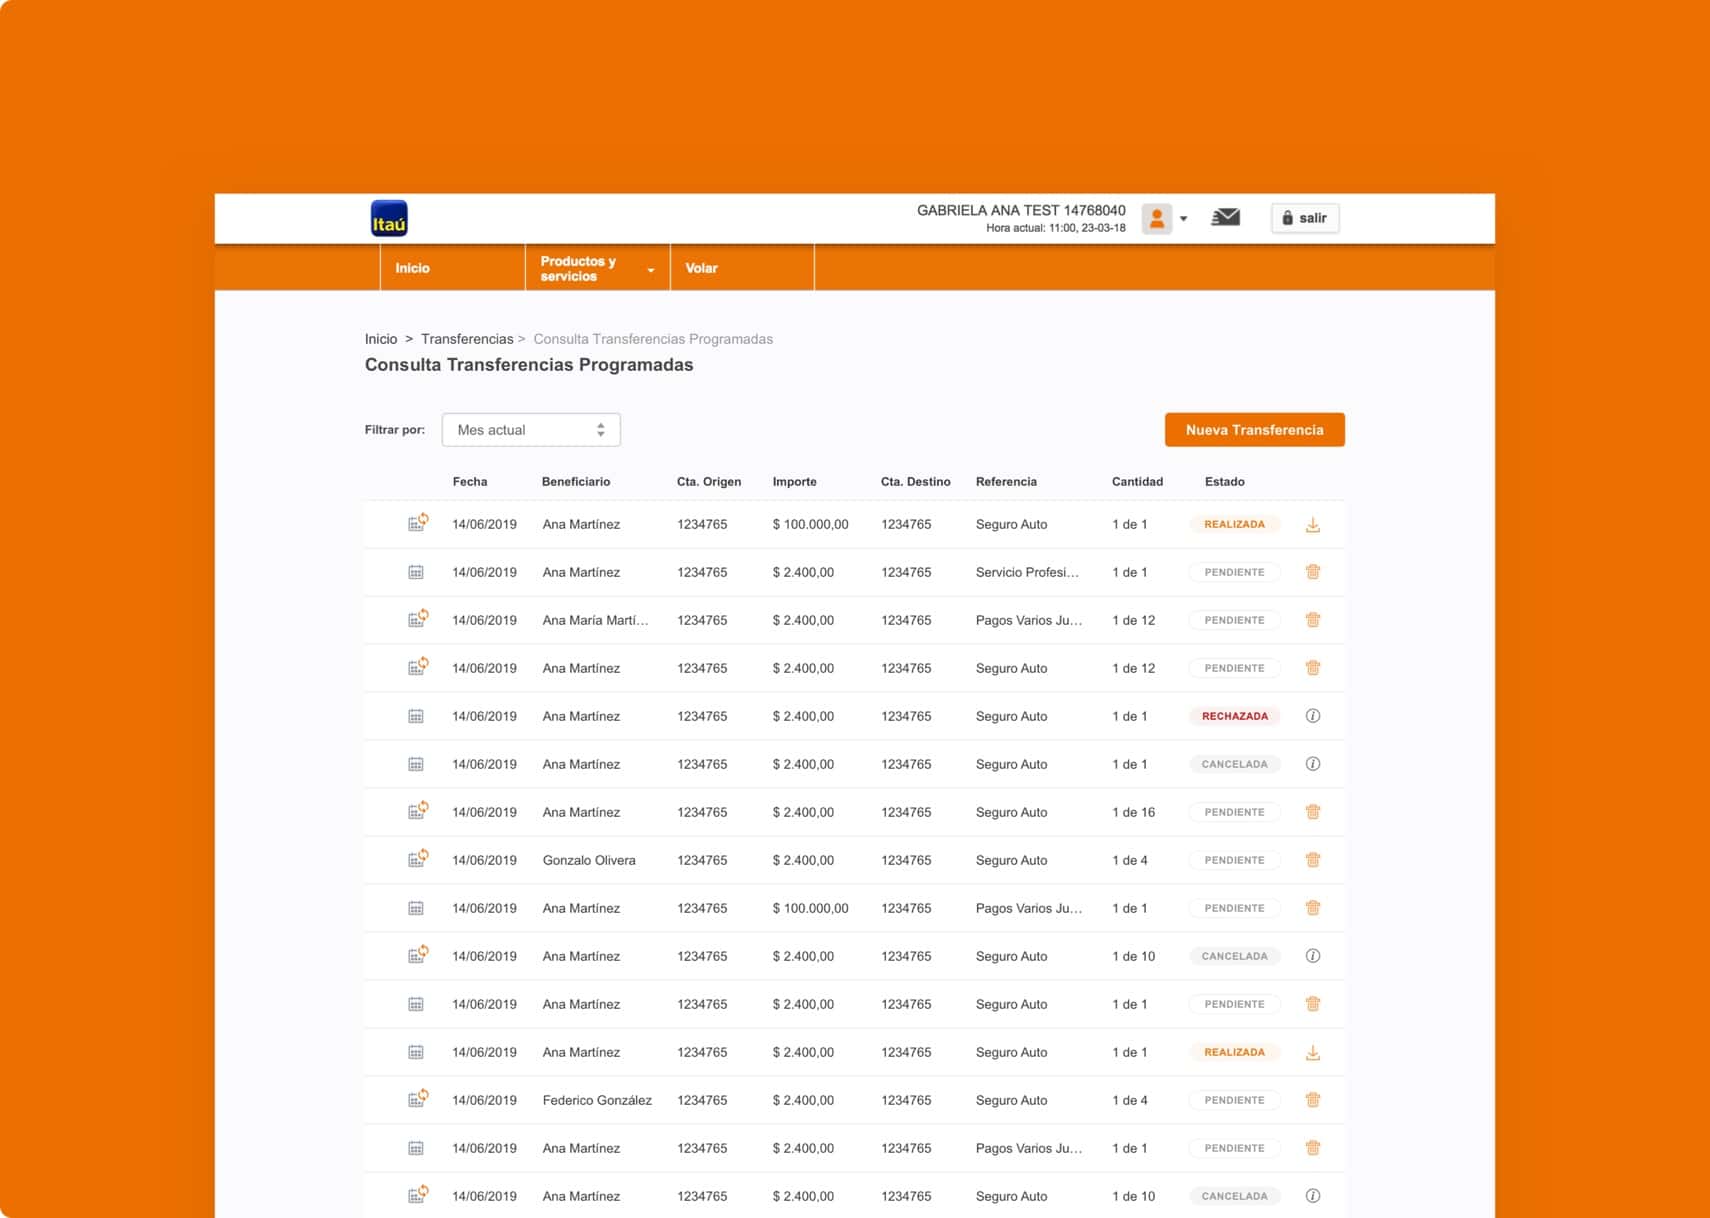Image resolution: width=1710 pixels, height=1218 pixels.
Task: Click recurring calendar icon on Ana María Martínez row
Action: pos(417,620)
